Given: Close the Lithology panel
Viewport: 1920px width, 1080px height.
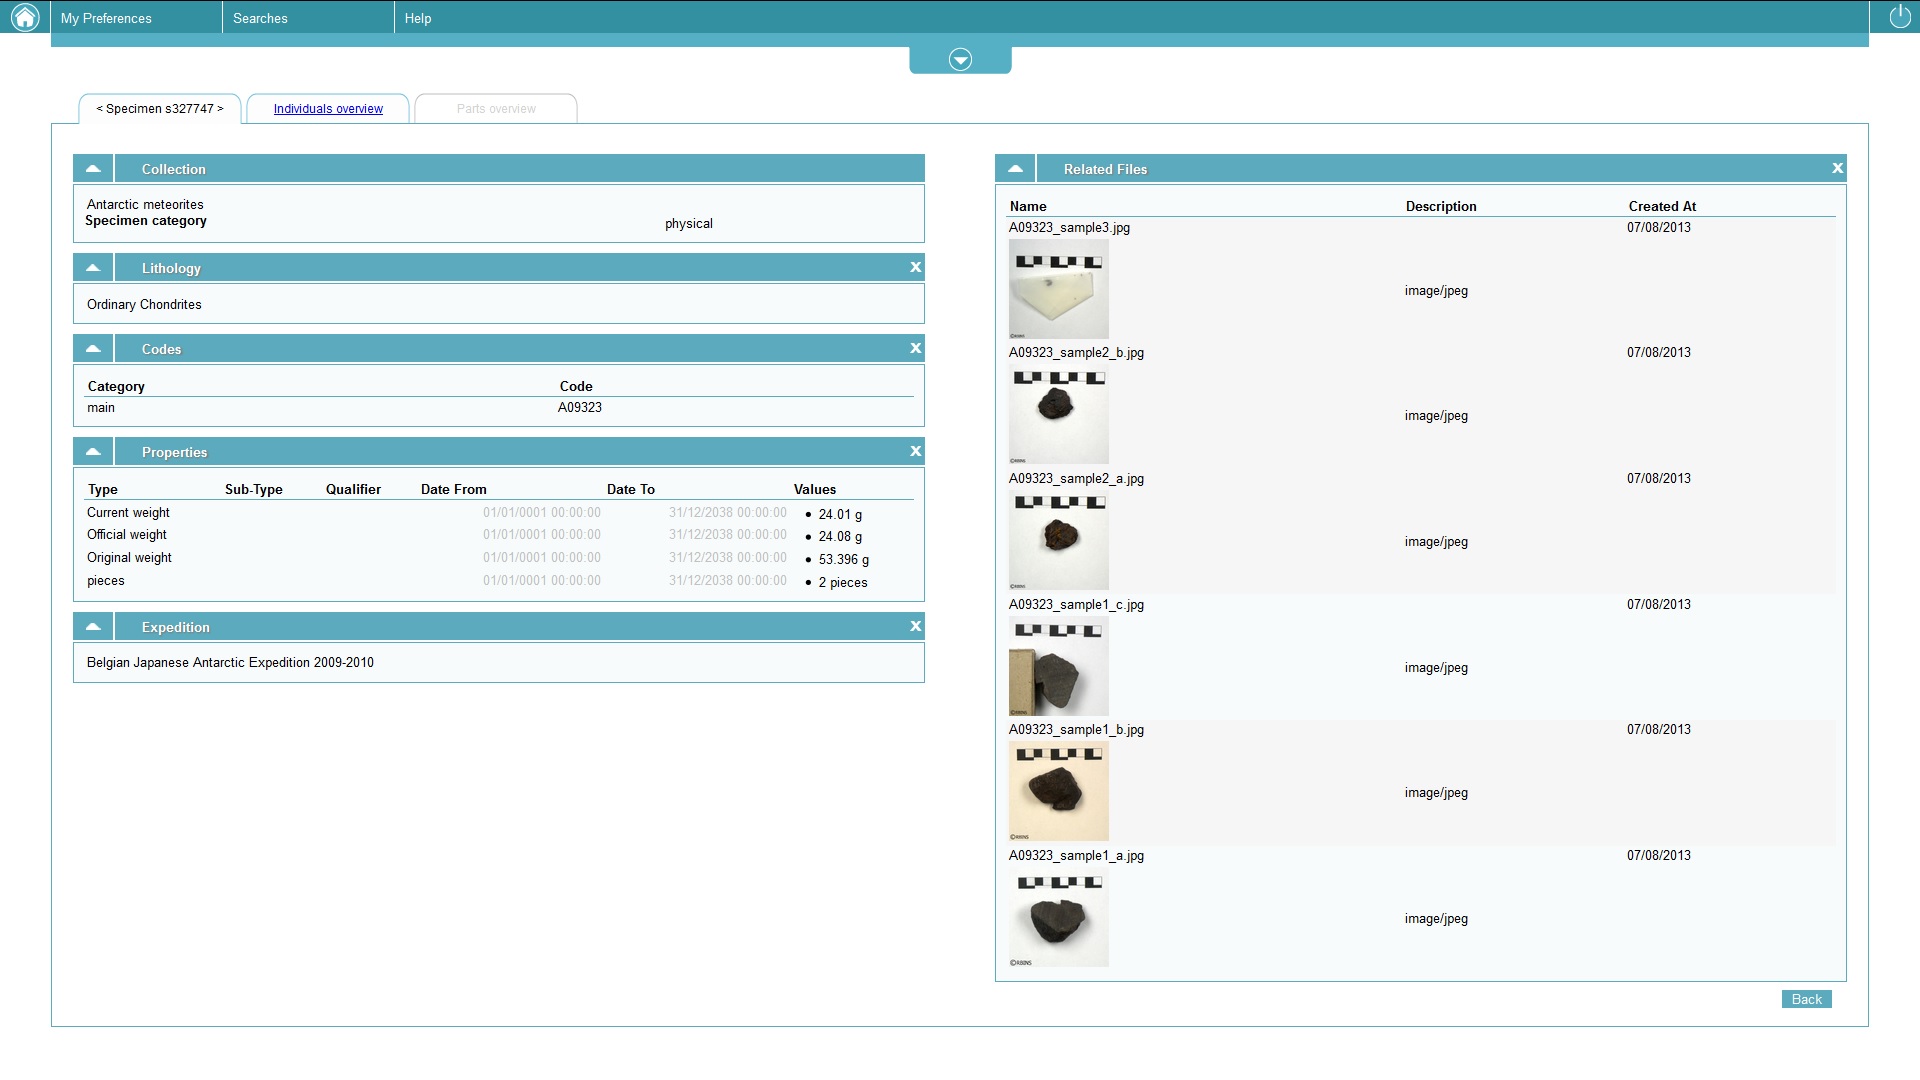Looking at the screenshot, I should [x=915, y=267].
